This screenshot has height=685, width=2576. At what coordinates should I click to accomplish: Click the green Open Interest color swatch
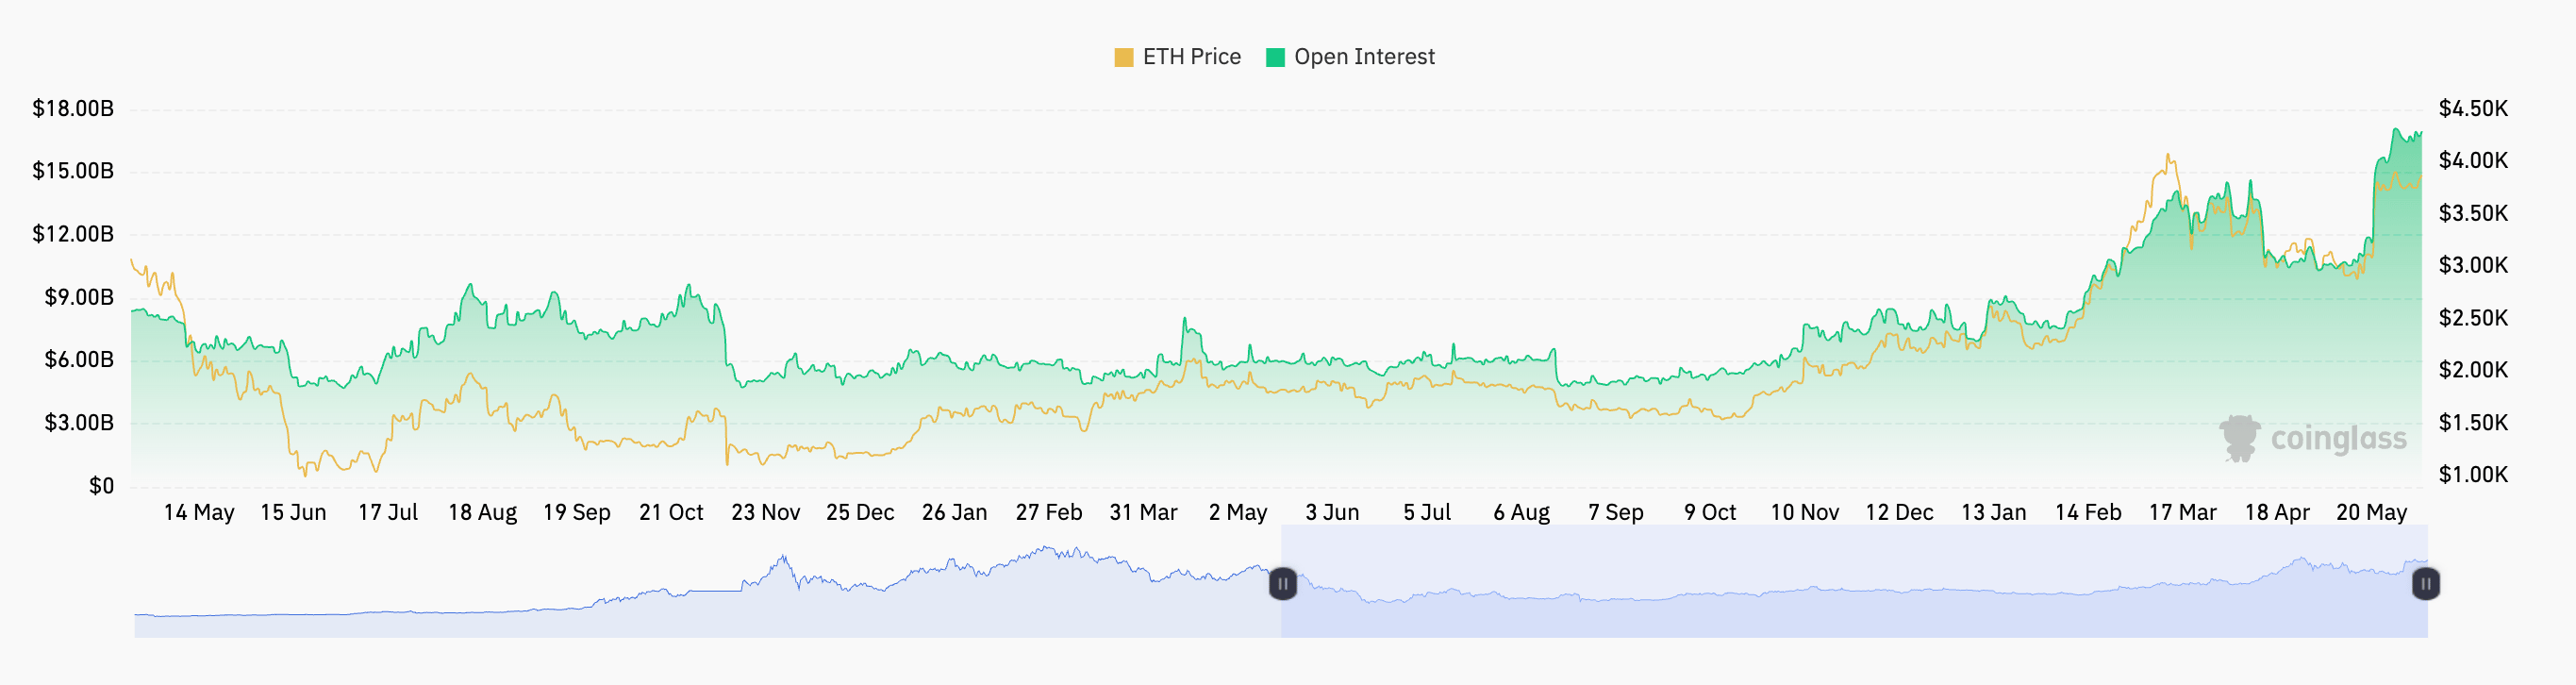1275,57
